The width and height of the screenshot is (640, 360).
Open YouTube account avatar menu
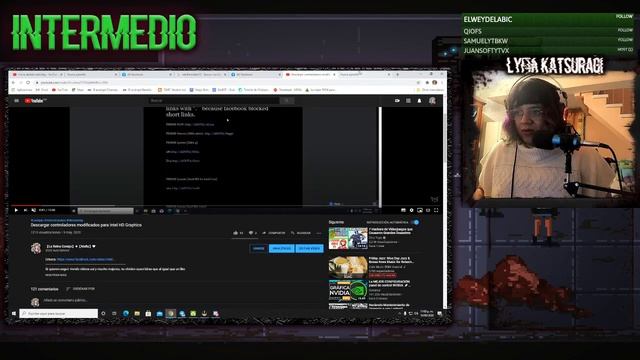tap(432, 100)
